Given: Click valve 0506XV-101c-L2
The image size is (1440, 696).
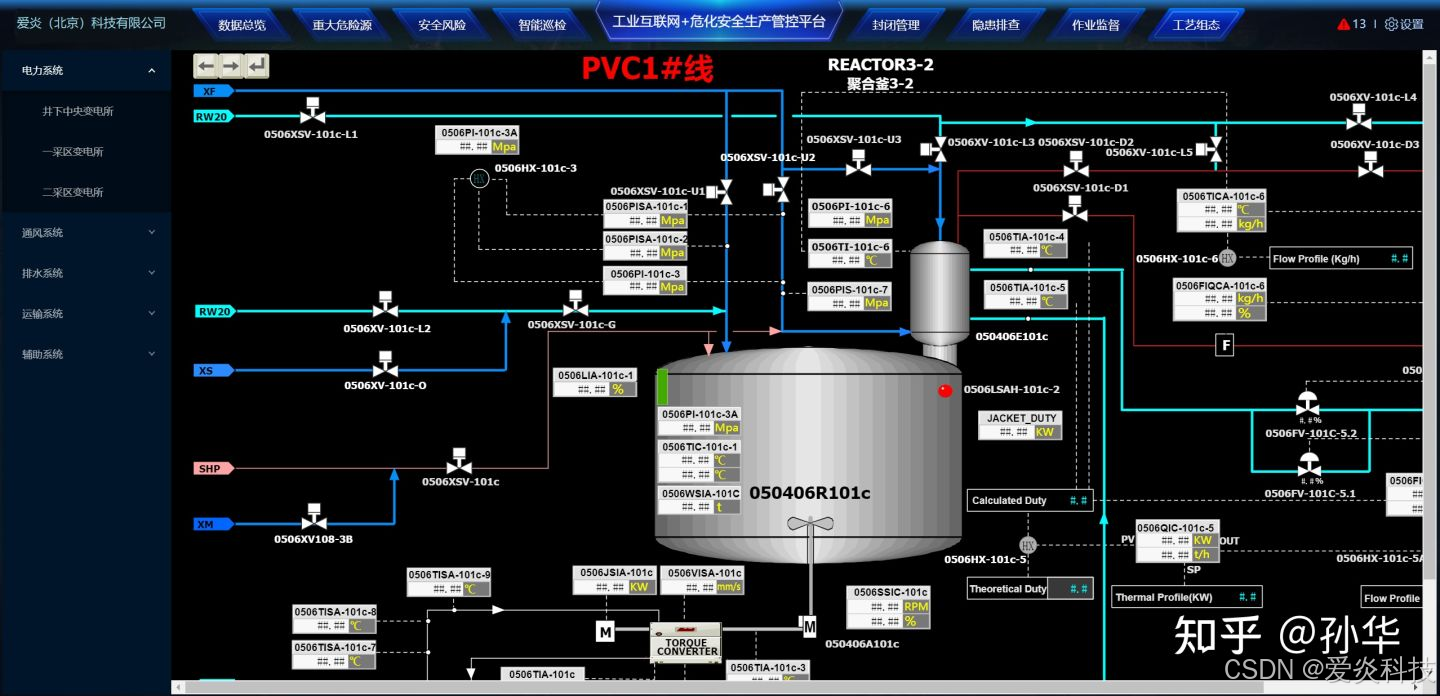Looking at the screenshot, I should point(385,306).
